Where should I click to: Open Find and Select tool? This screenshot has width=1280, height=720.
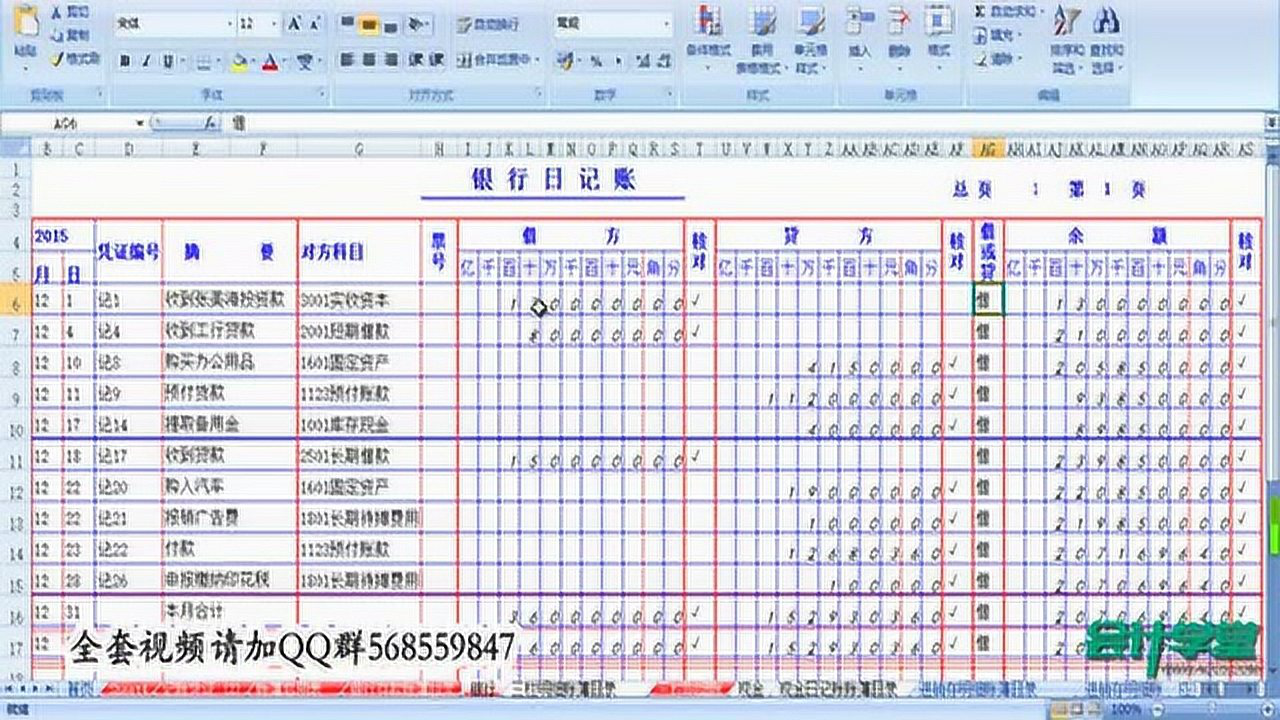coord(1107,35)
